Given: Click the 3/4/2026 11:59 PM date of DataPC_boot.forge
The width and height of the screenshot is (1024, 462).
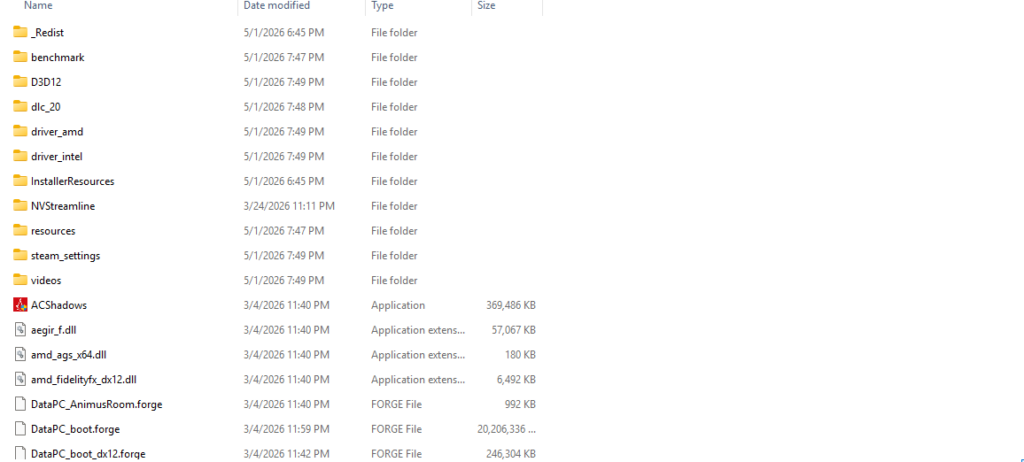Looking at the screenshot, I should [x=287, y=429].
